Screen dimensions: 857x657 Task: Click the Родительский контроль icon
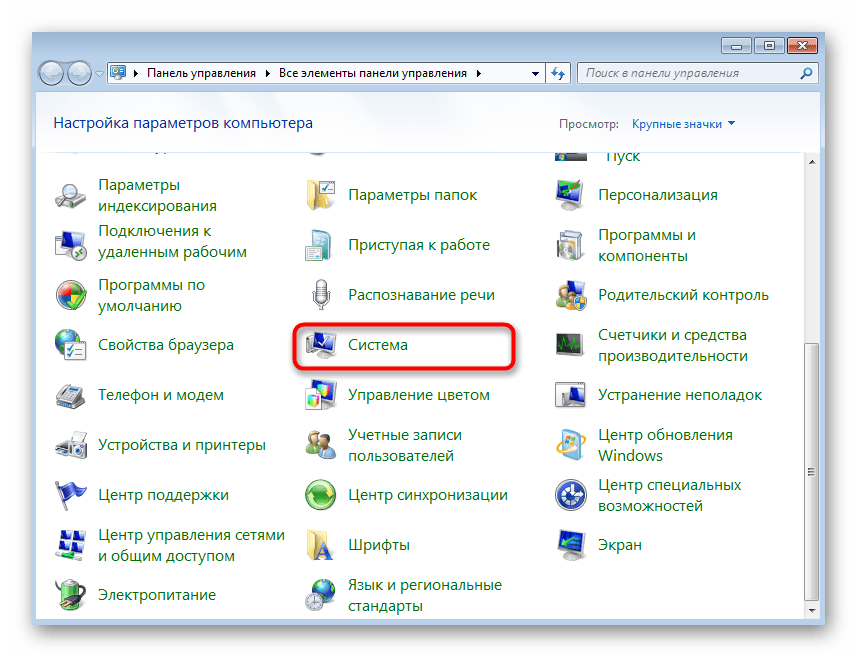(571, 295)
